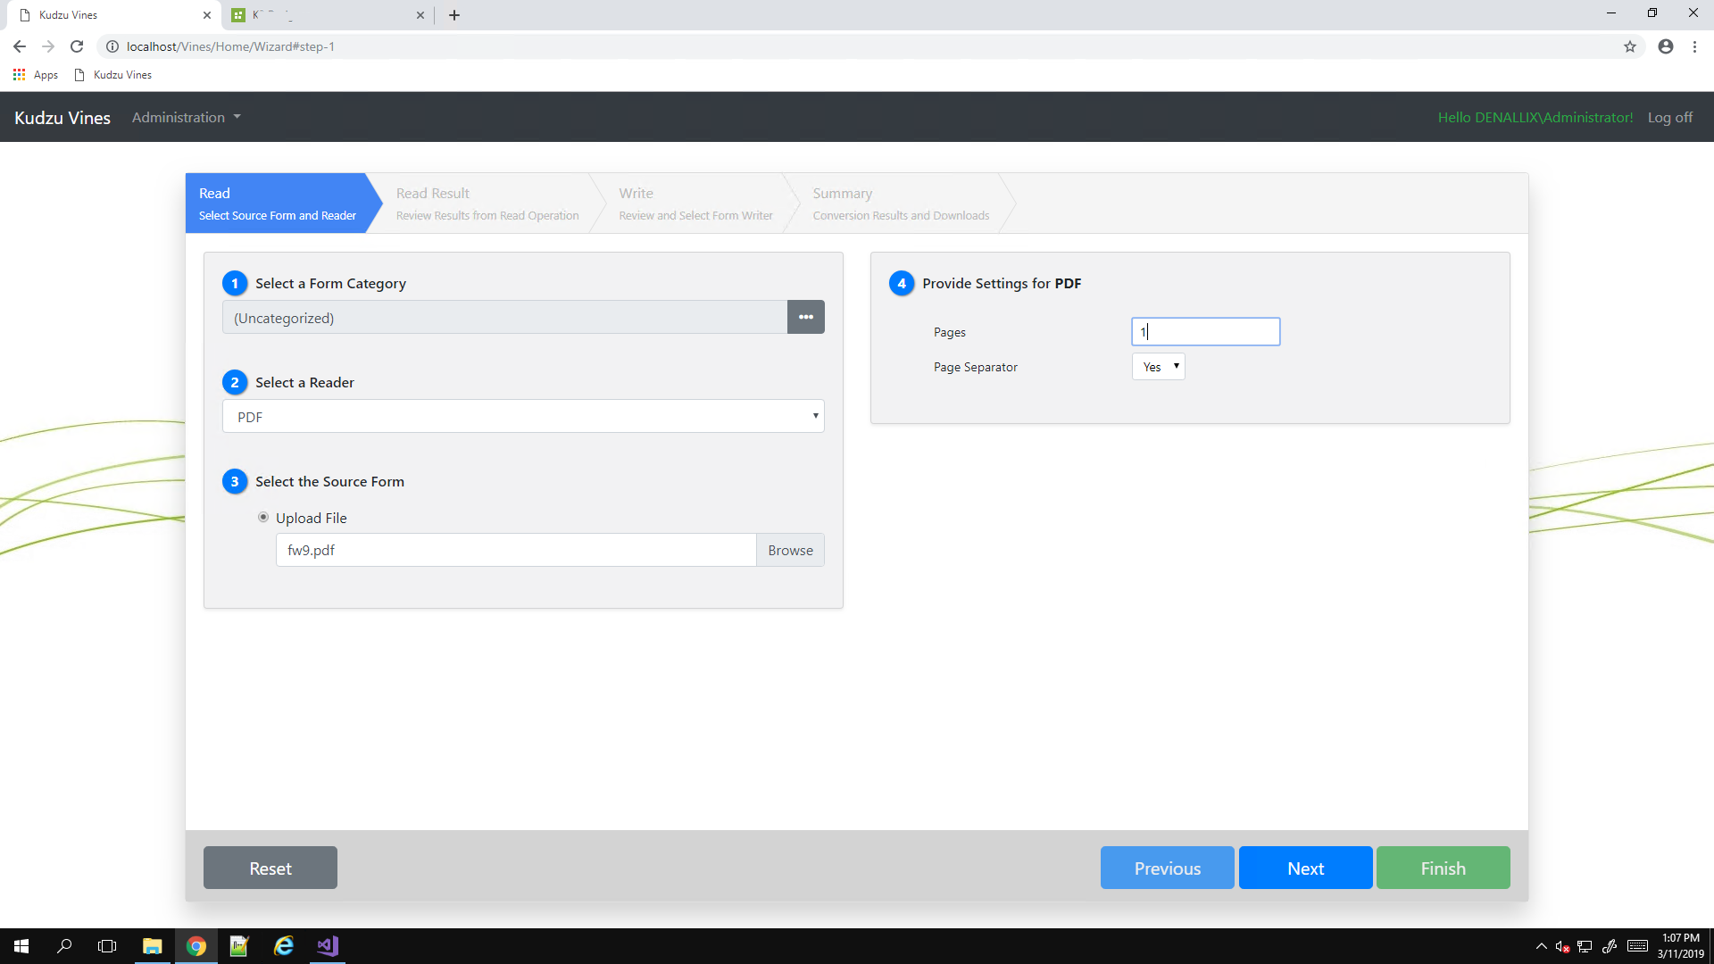Open Chrome from the taskbar
Viewport: 1714px width, 964px height.
pos(196,946)
